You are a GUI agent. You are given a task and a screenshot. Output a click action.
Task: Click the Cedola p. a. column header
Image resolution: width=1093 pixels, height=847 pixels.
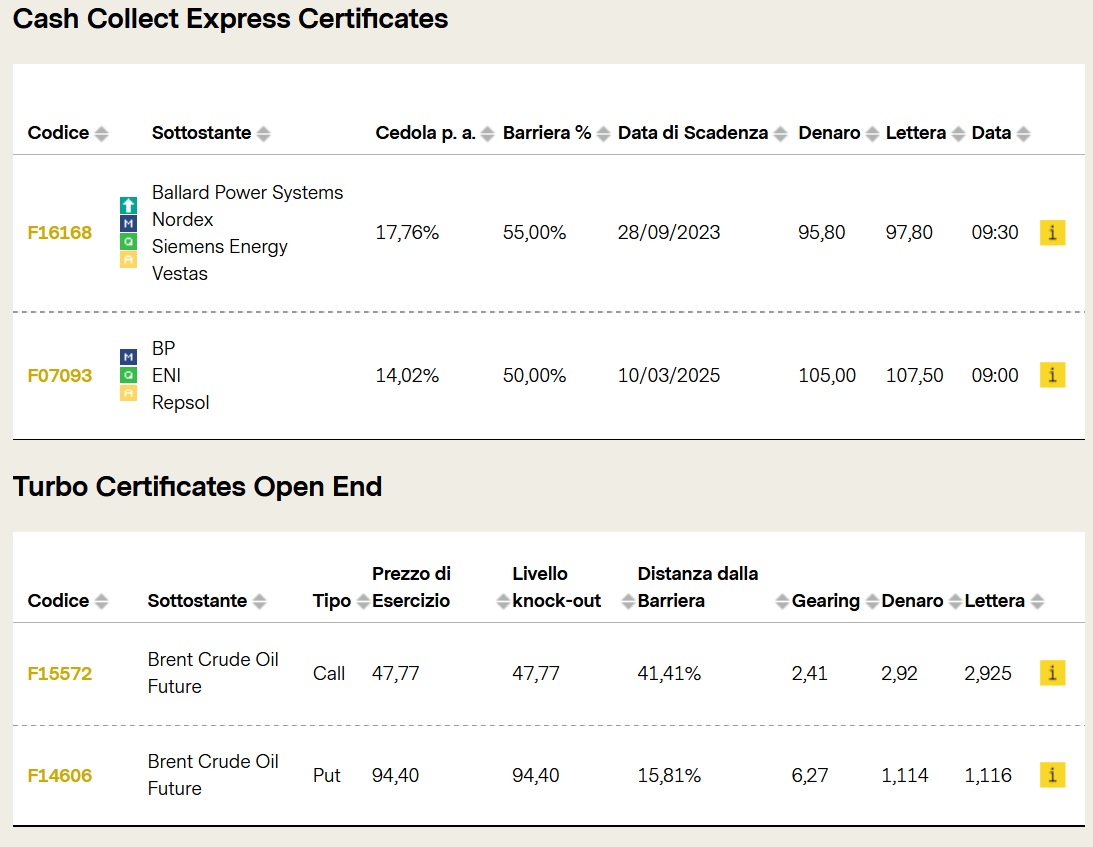point(425,133)
